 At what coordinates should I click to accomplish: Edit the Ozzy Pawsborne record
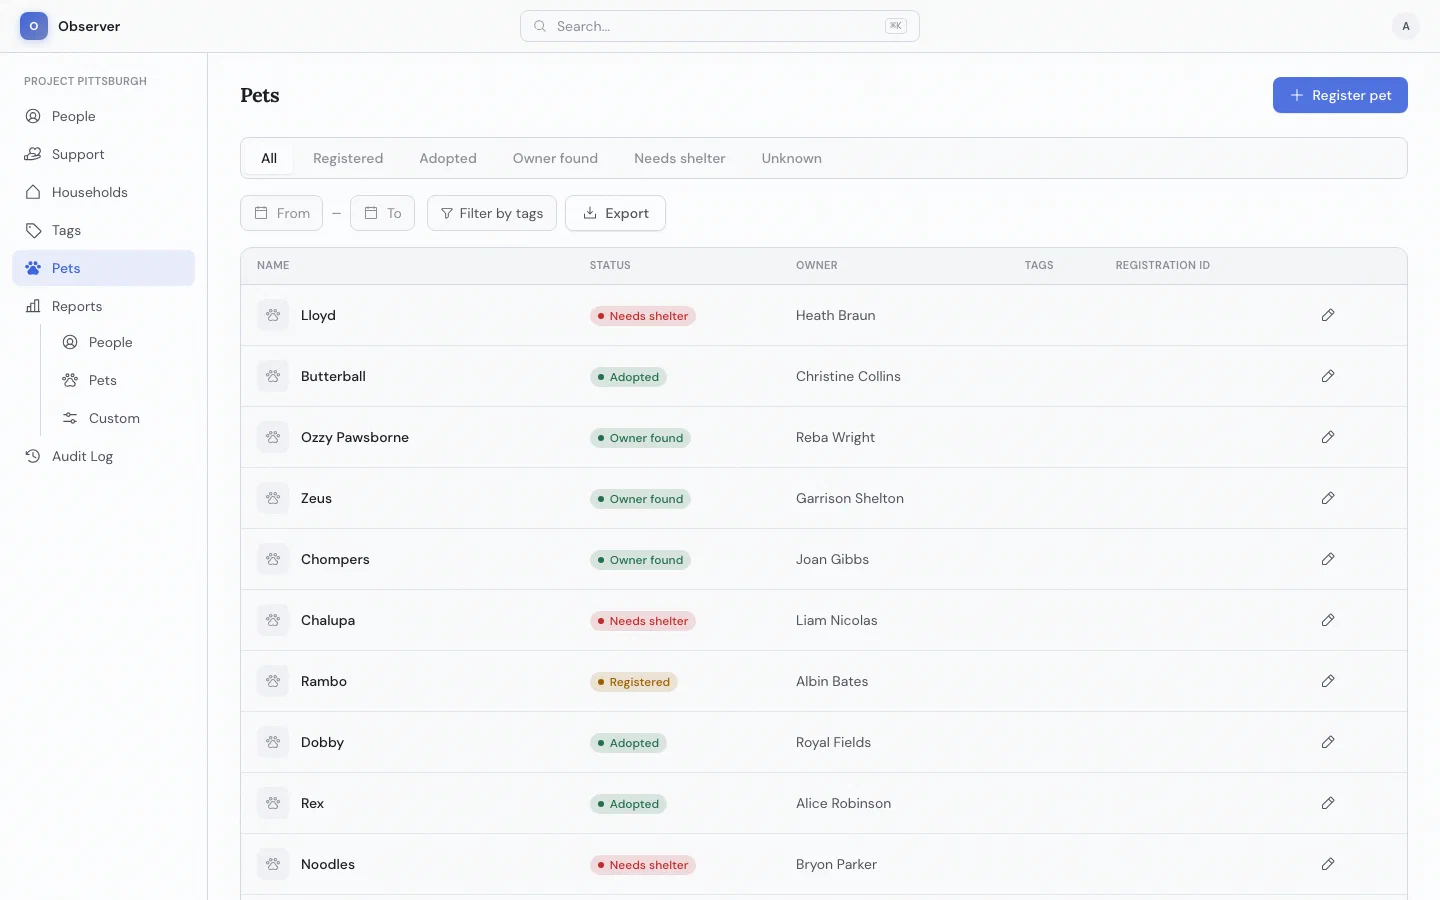point(1328,437)
